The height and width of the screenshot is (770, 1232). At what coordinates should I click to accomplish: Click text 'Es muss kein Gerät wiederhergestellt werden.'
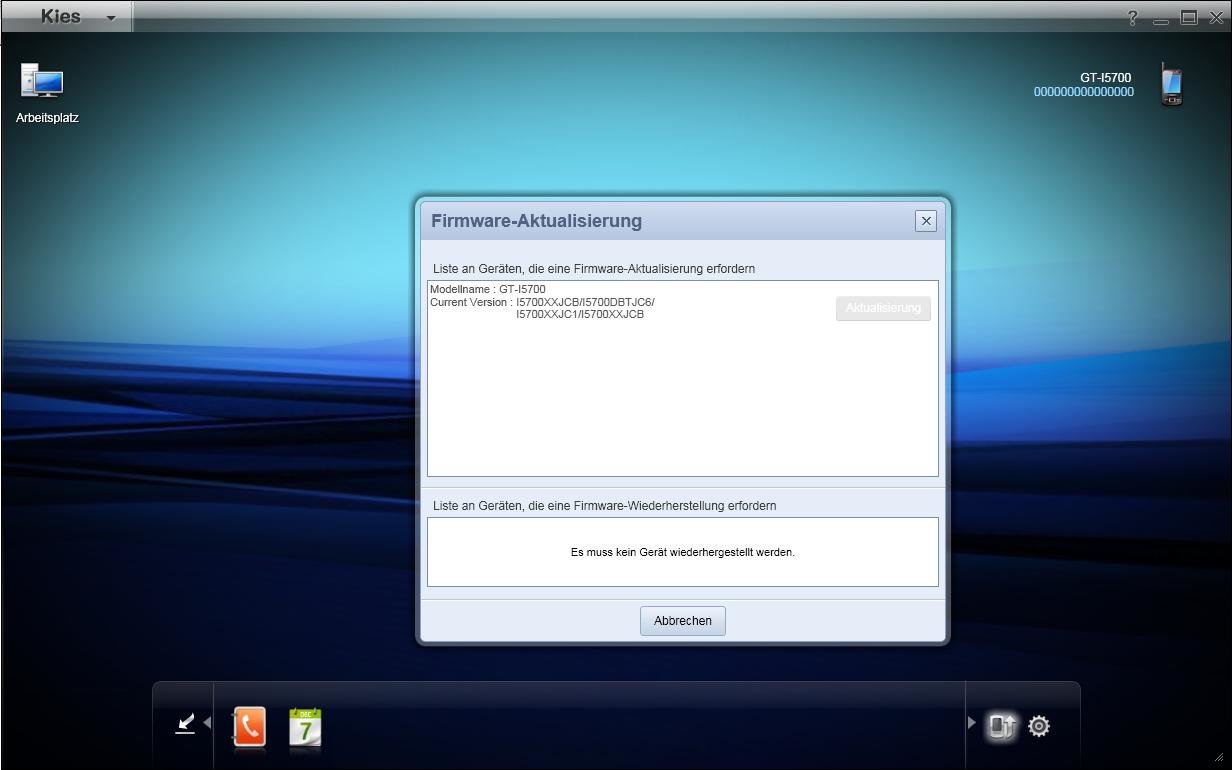[683, 552]
